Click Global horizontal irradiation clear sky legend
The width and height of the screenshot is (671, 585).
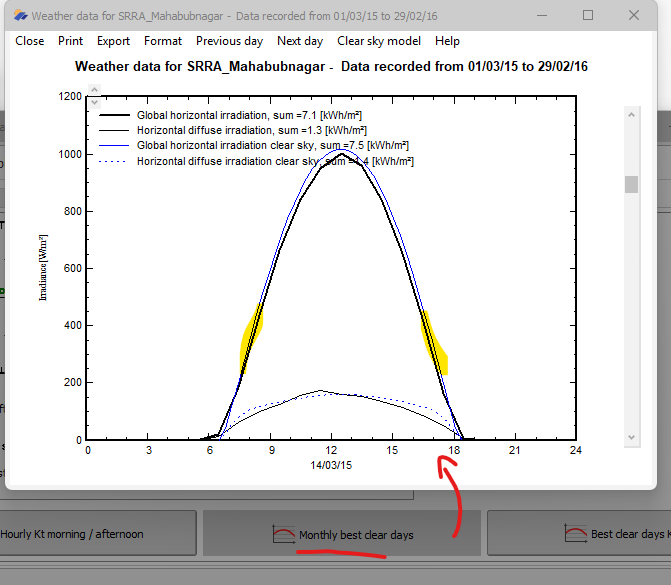tap(273, 146)
